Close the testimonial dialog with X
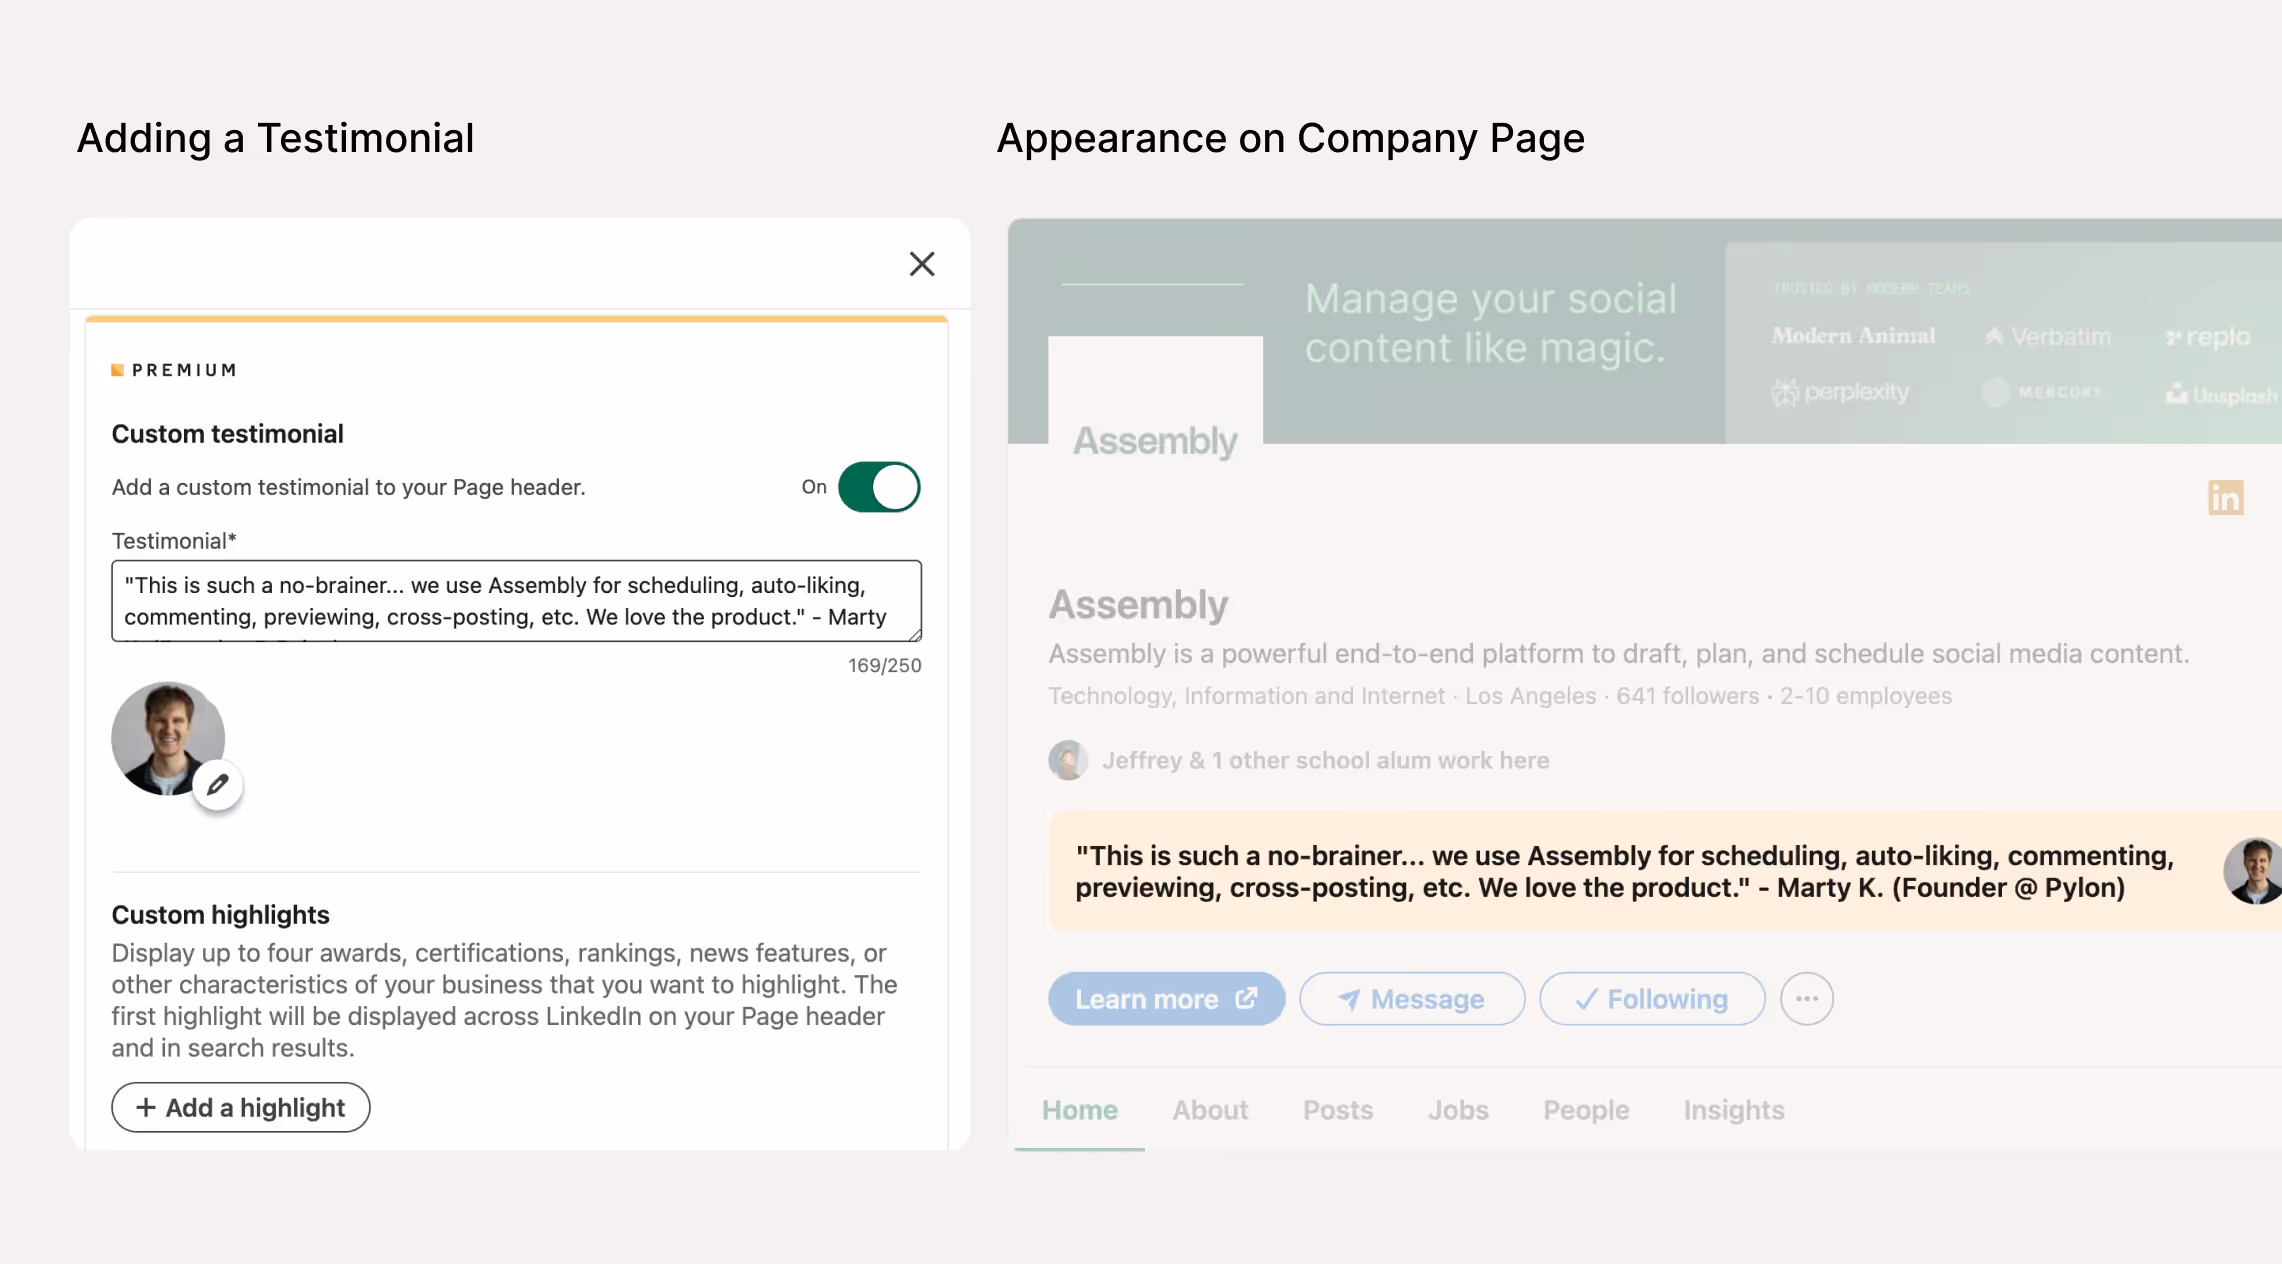2282x1264 pixels. coord(921,264)
